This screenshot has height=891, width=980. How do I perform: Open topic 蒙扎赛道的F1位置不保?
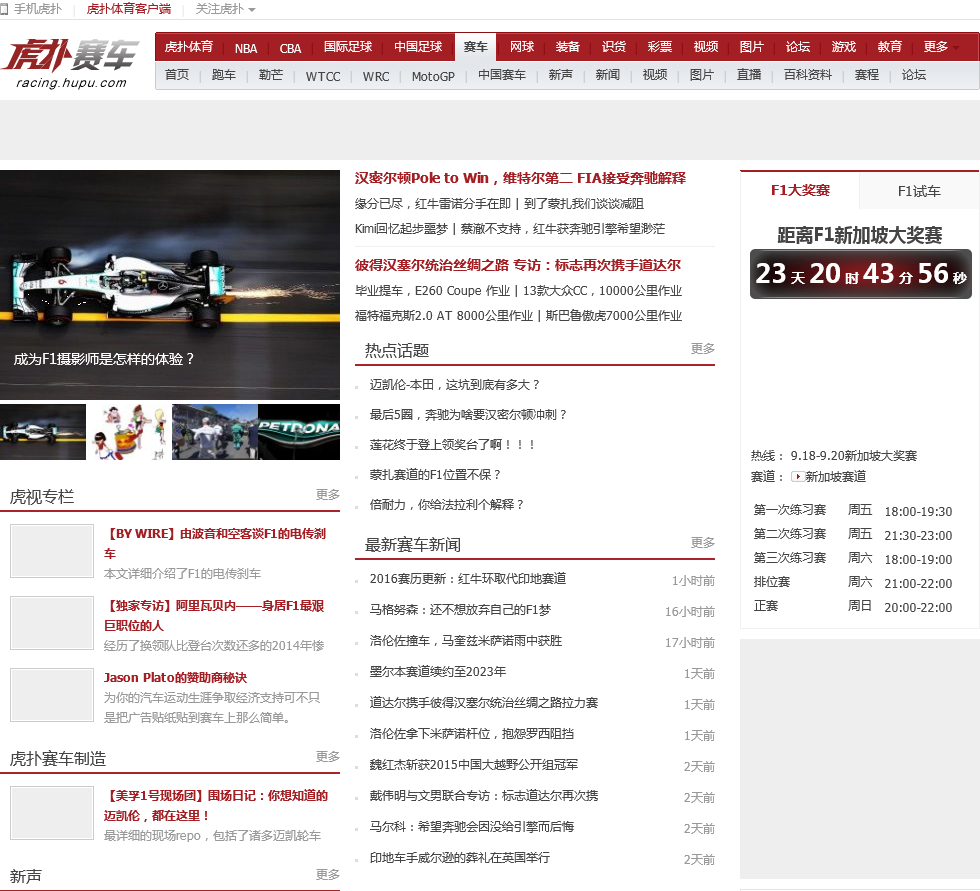(435, 475)
